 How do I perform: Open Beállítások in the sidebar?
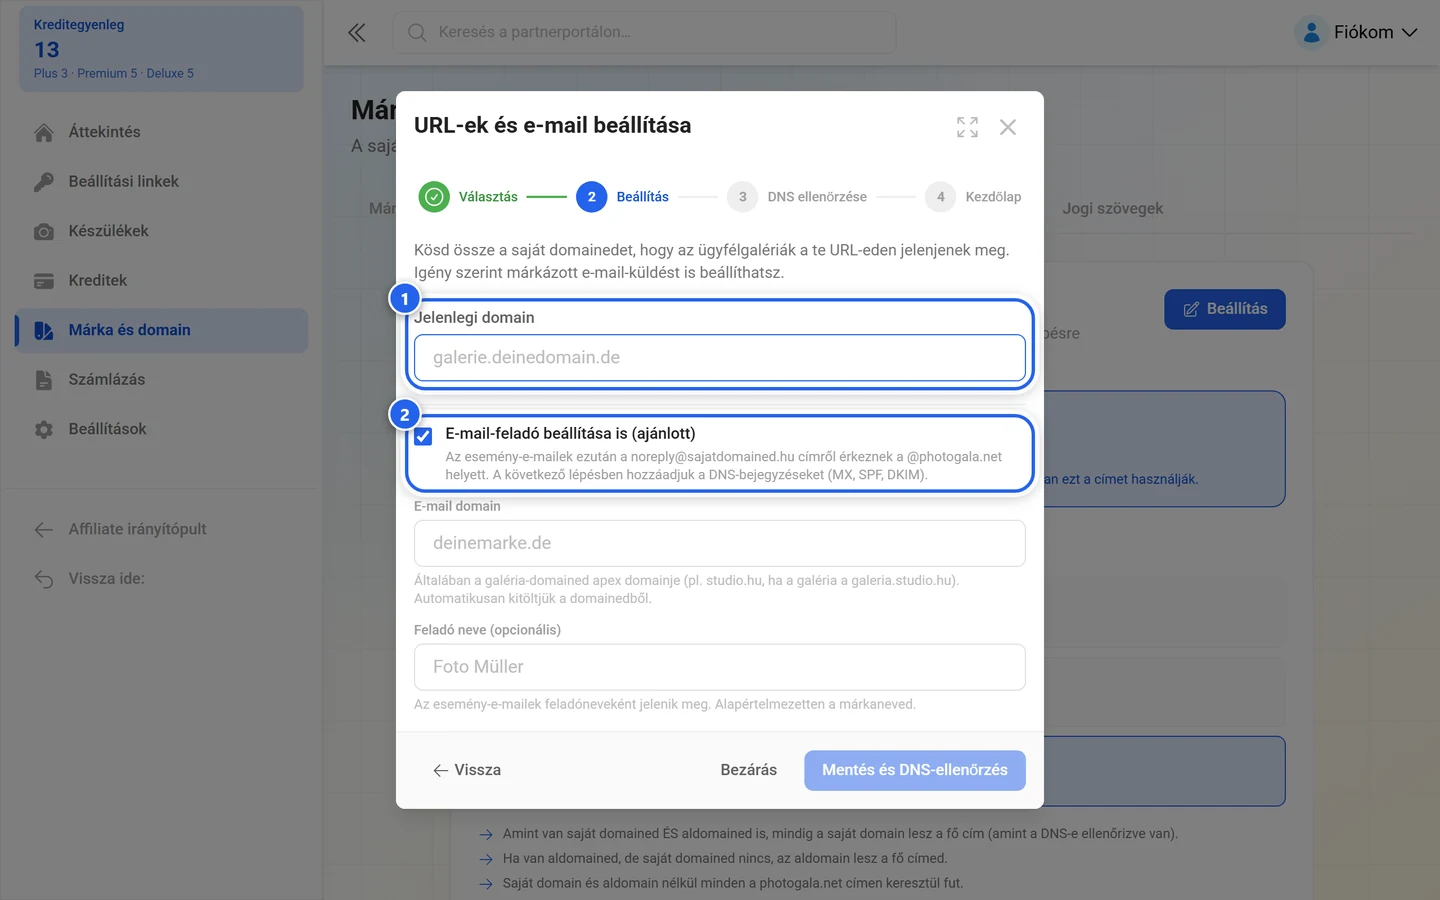[162, 430]
